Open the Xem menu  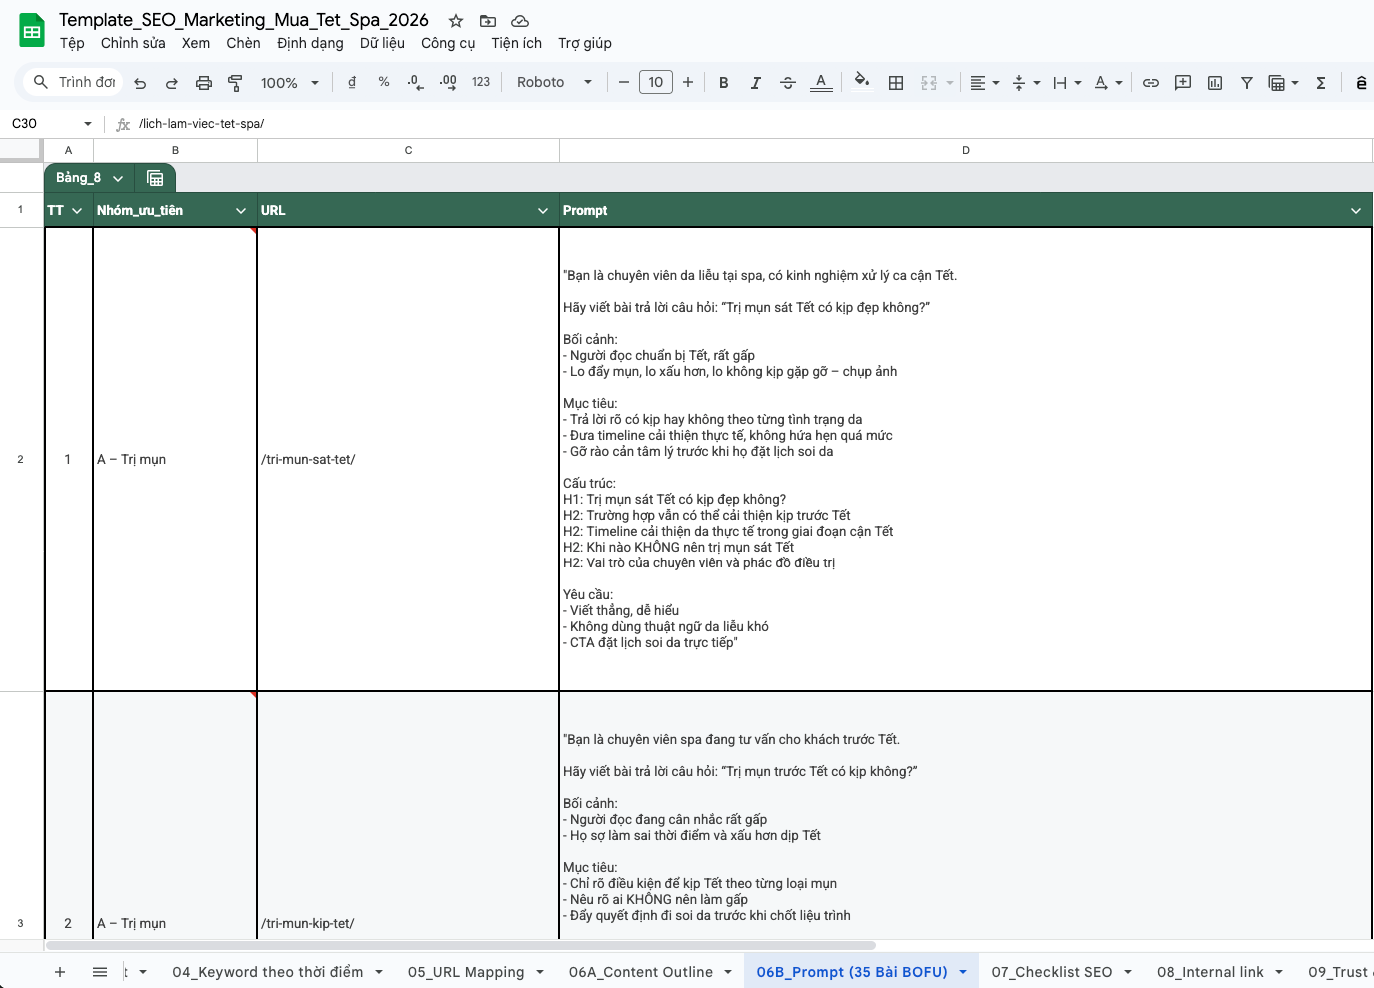(x=196, y=43)
